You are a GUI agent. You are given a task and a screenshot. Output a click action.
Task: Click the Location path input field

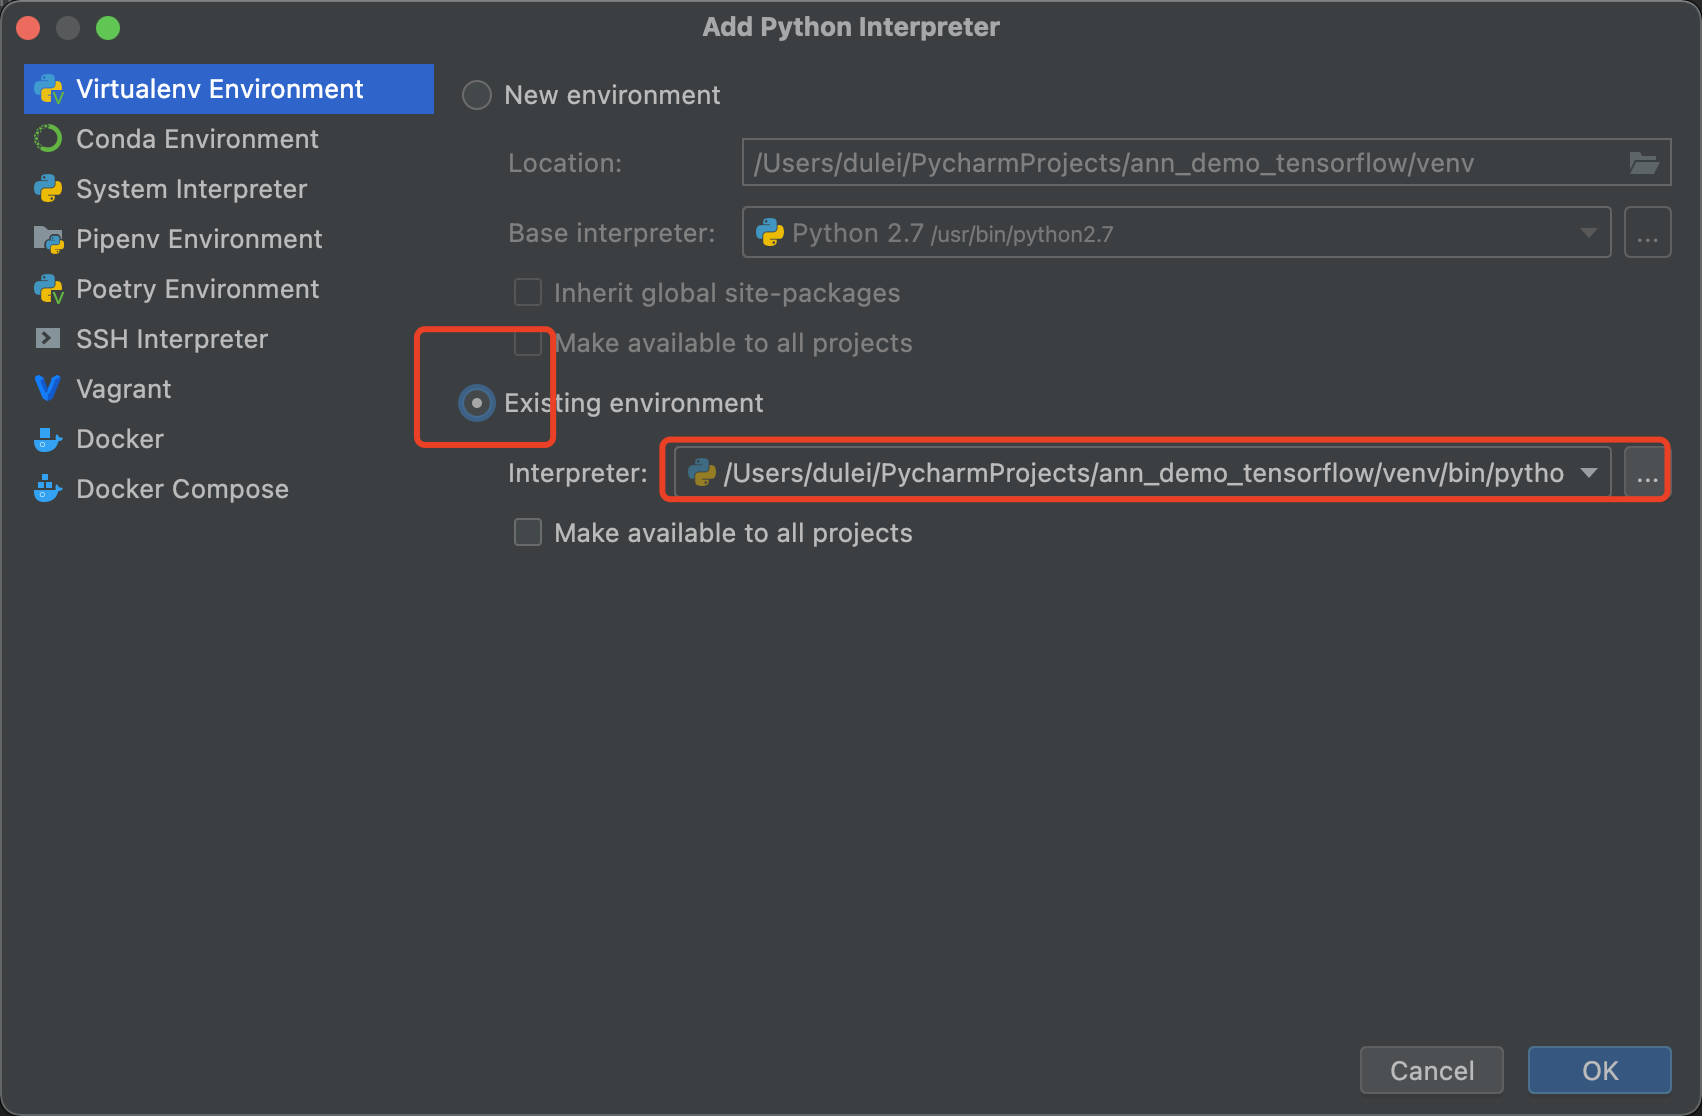(x=1206, y=163)
